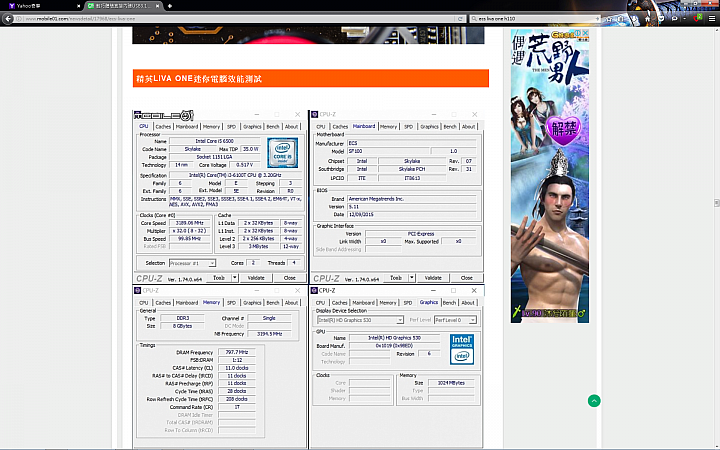Click the 12/09/2015 BIOS date value

click(x=411, y=215)
